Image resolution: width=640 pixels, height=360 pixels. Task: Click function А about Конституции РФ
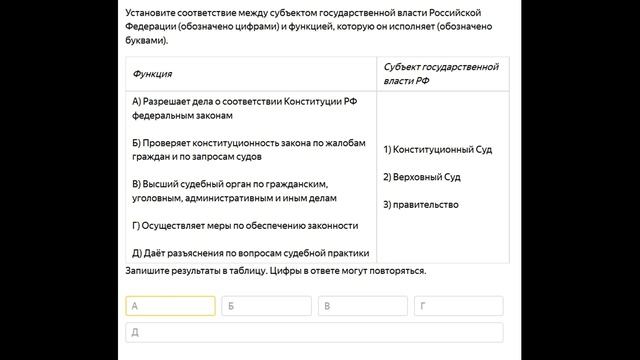(244, 109)
